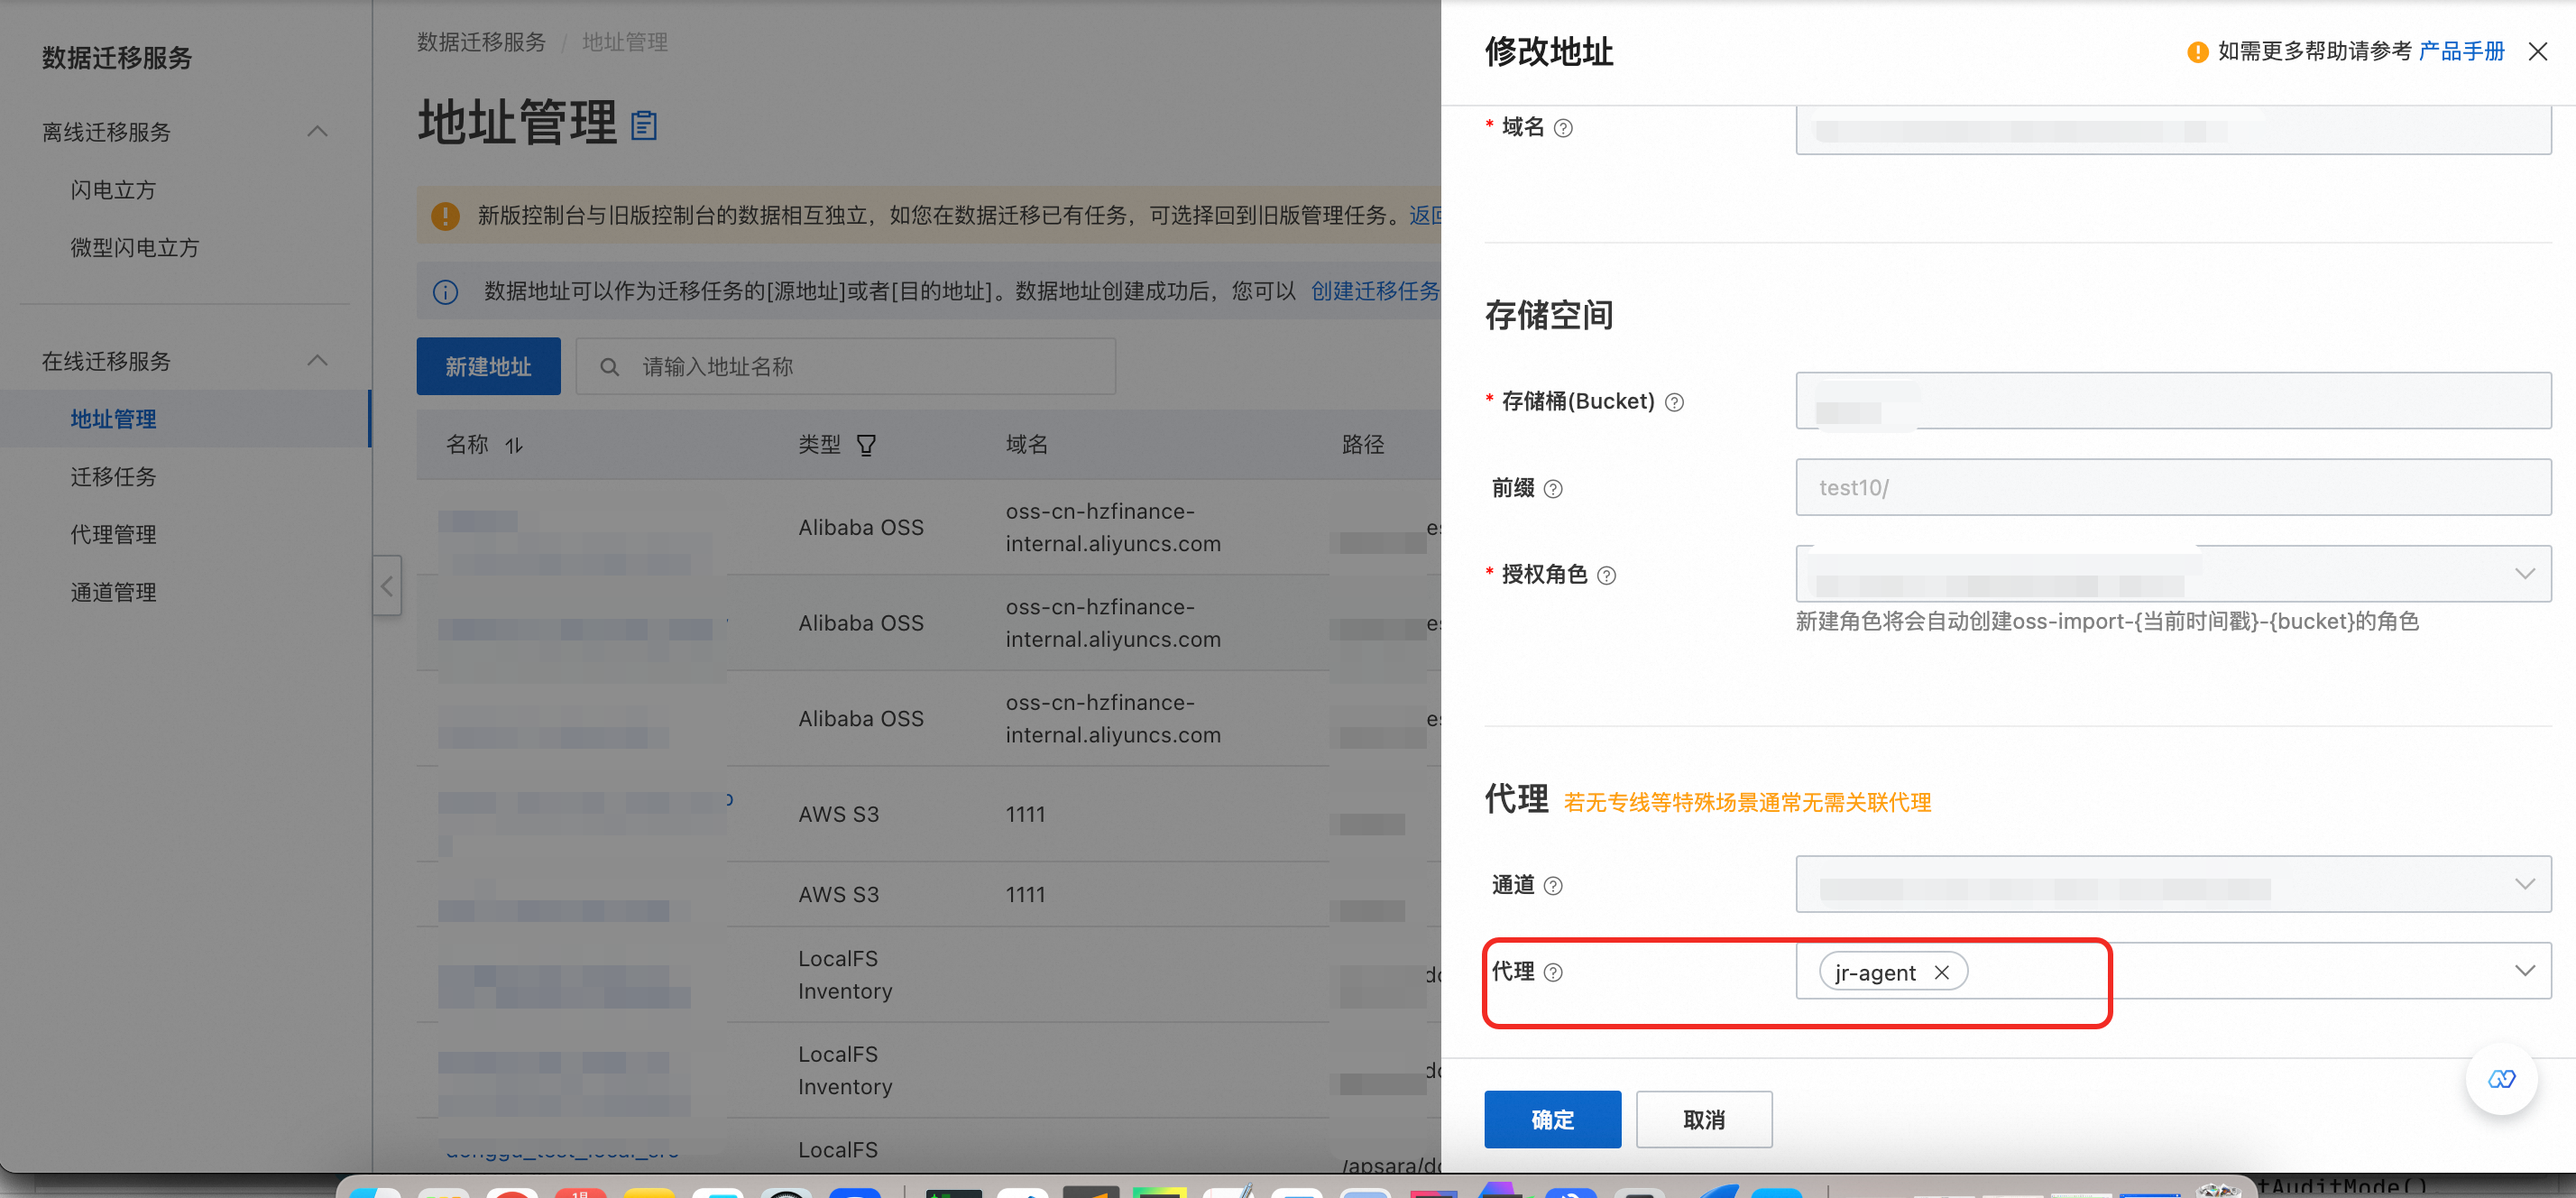Click the help icon next to 域名
Viewport: 2576px width, 1198px height.
pos(1563,128)
